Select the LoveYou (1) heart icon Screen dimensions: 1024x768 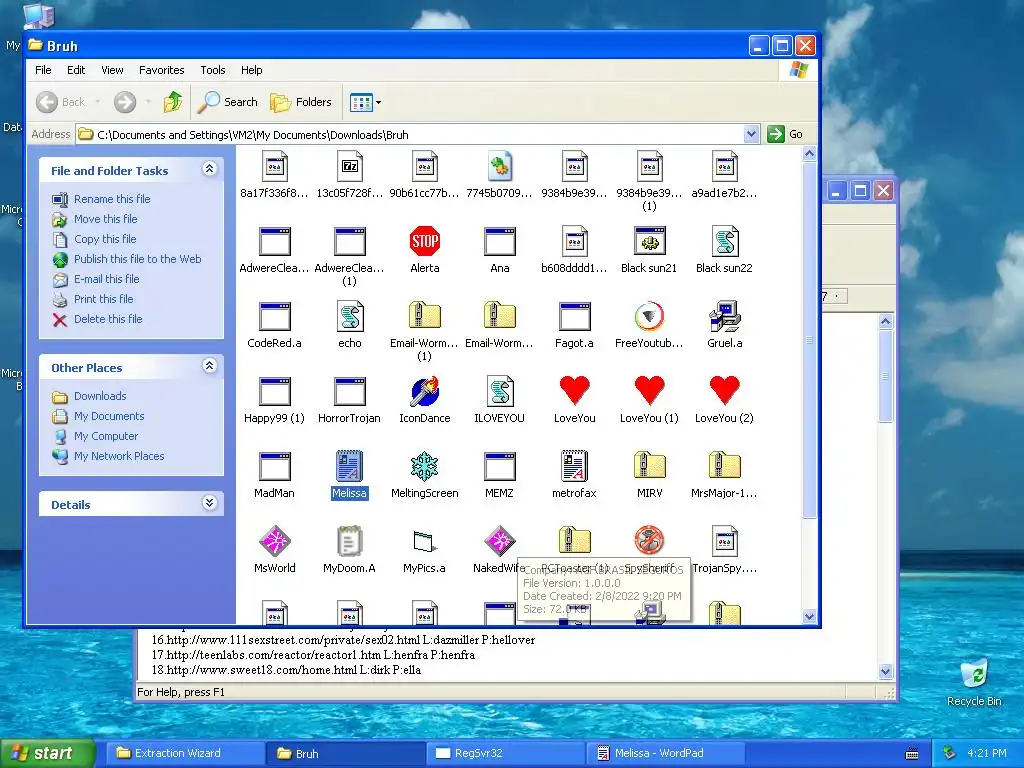click(649, 392)
